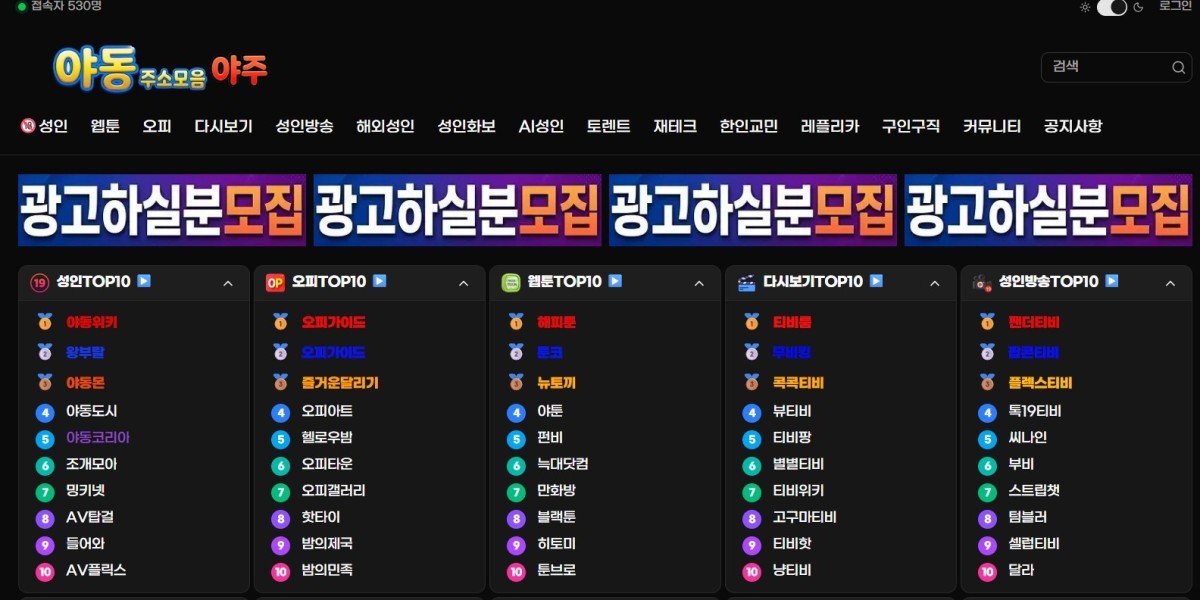This screenshot has height=600, width=1200.
Task: Open the 냥티비 link
Action: (792, 571)
